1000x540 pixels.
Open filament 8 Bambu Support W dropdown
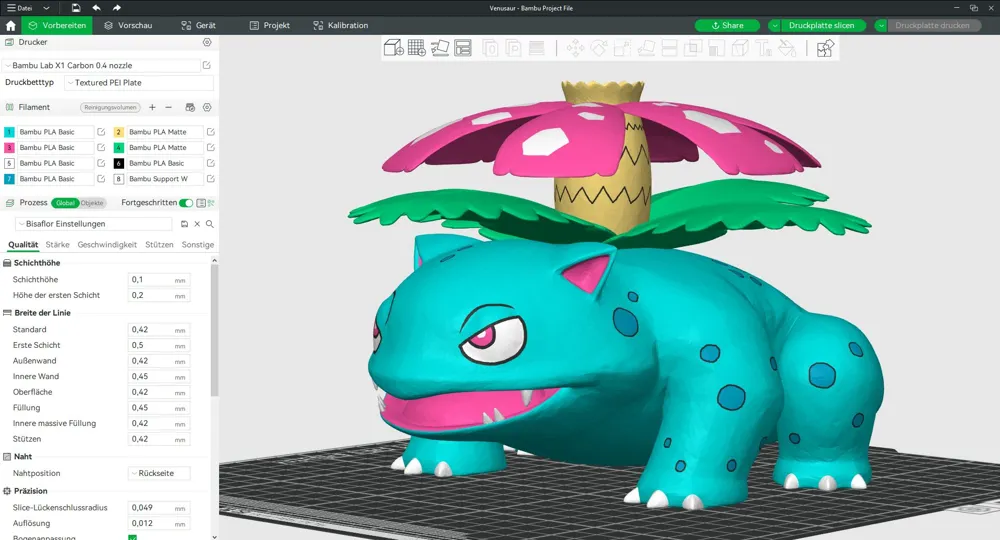pyautogui.click(x=165, y=179)
